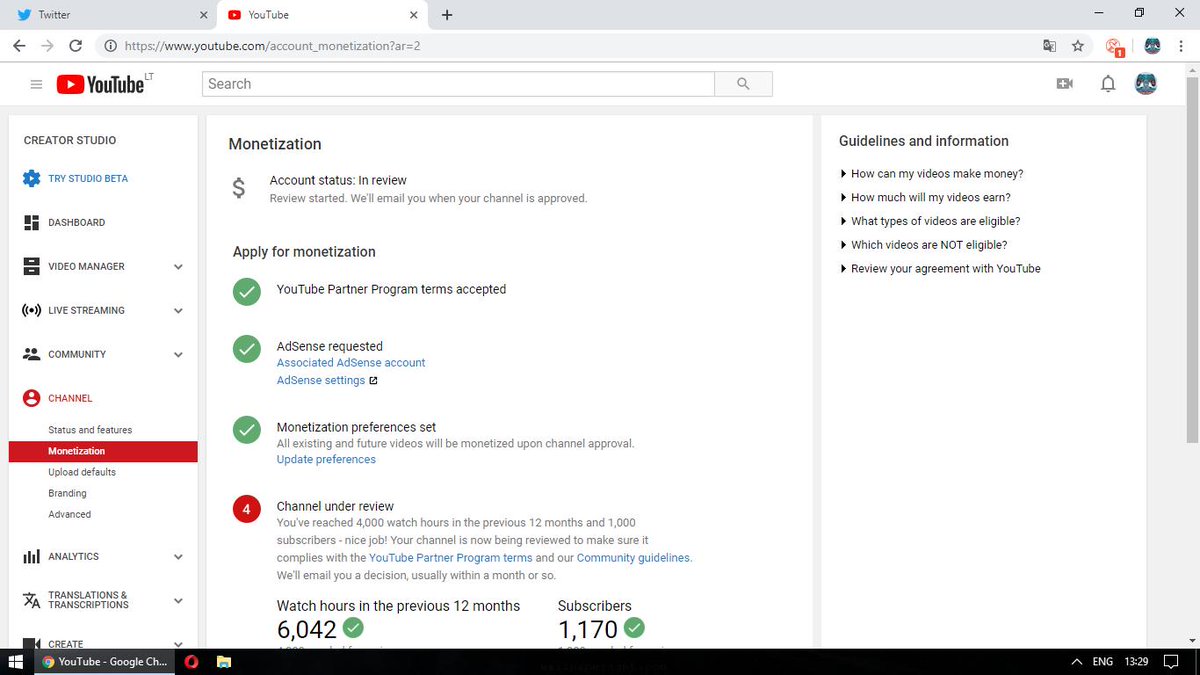Open the Windows Start menu
Screen dimensions: 1200x675
(15, 661)
